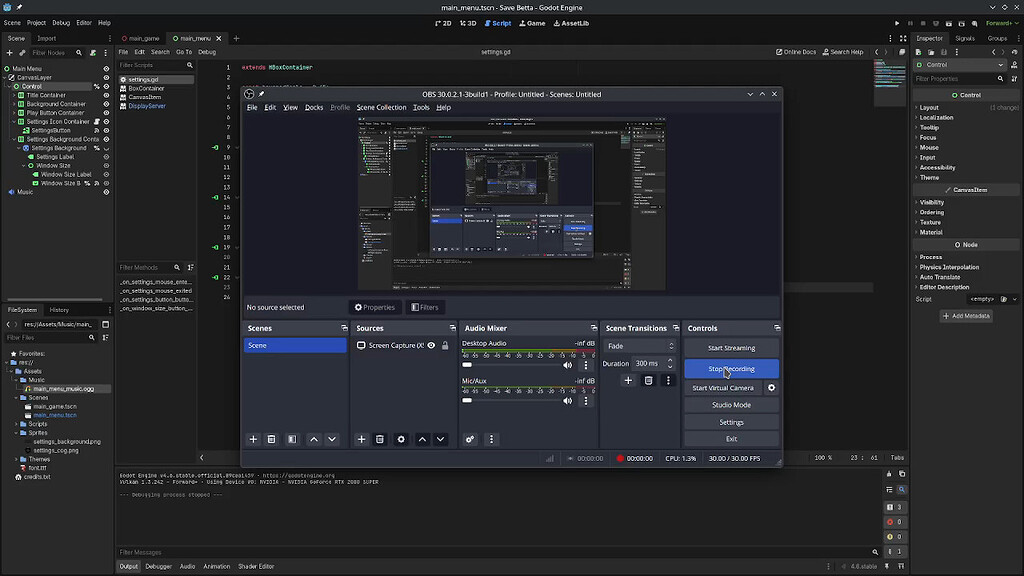The image size is (1024, 576).
Task: Open scene filters icon in Scenes panel
Action: click(x=292, y=440)
